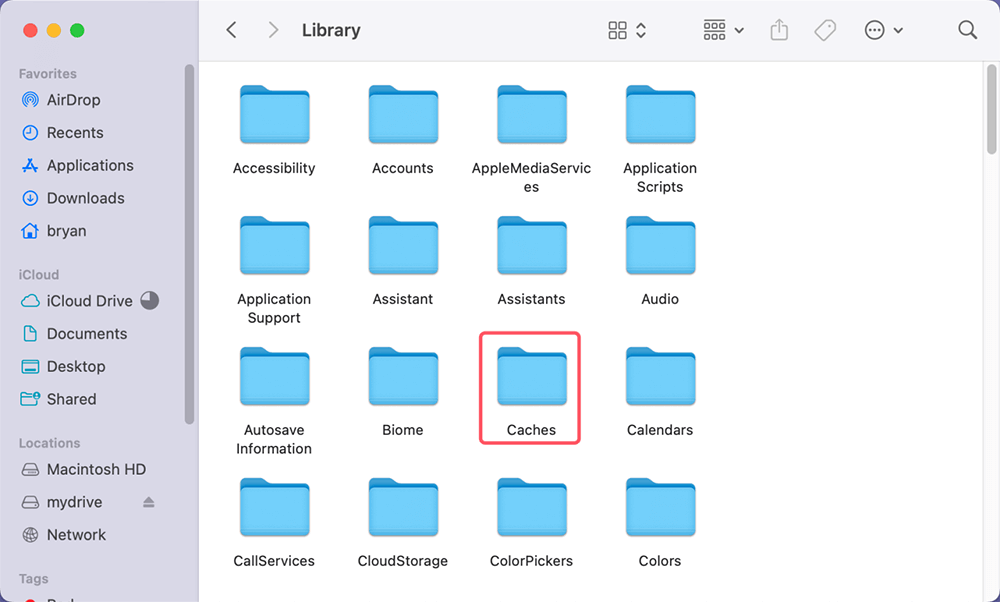Eject the mydrive volume
The width and height of the screenshot is (1000, 602).
[149, 502]
